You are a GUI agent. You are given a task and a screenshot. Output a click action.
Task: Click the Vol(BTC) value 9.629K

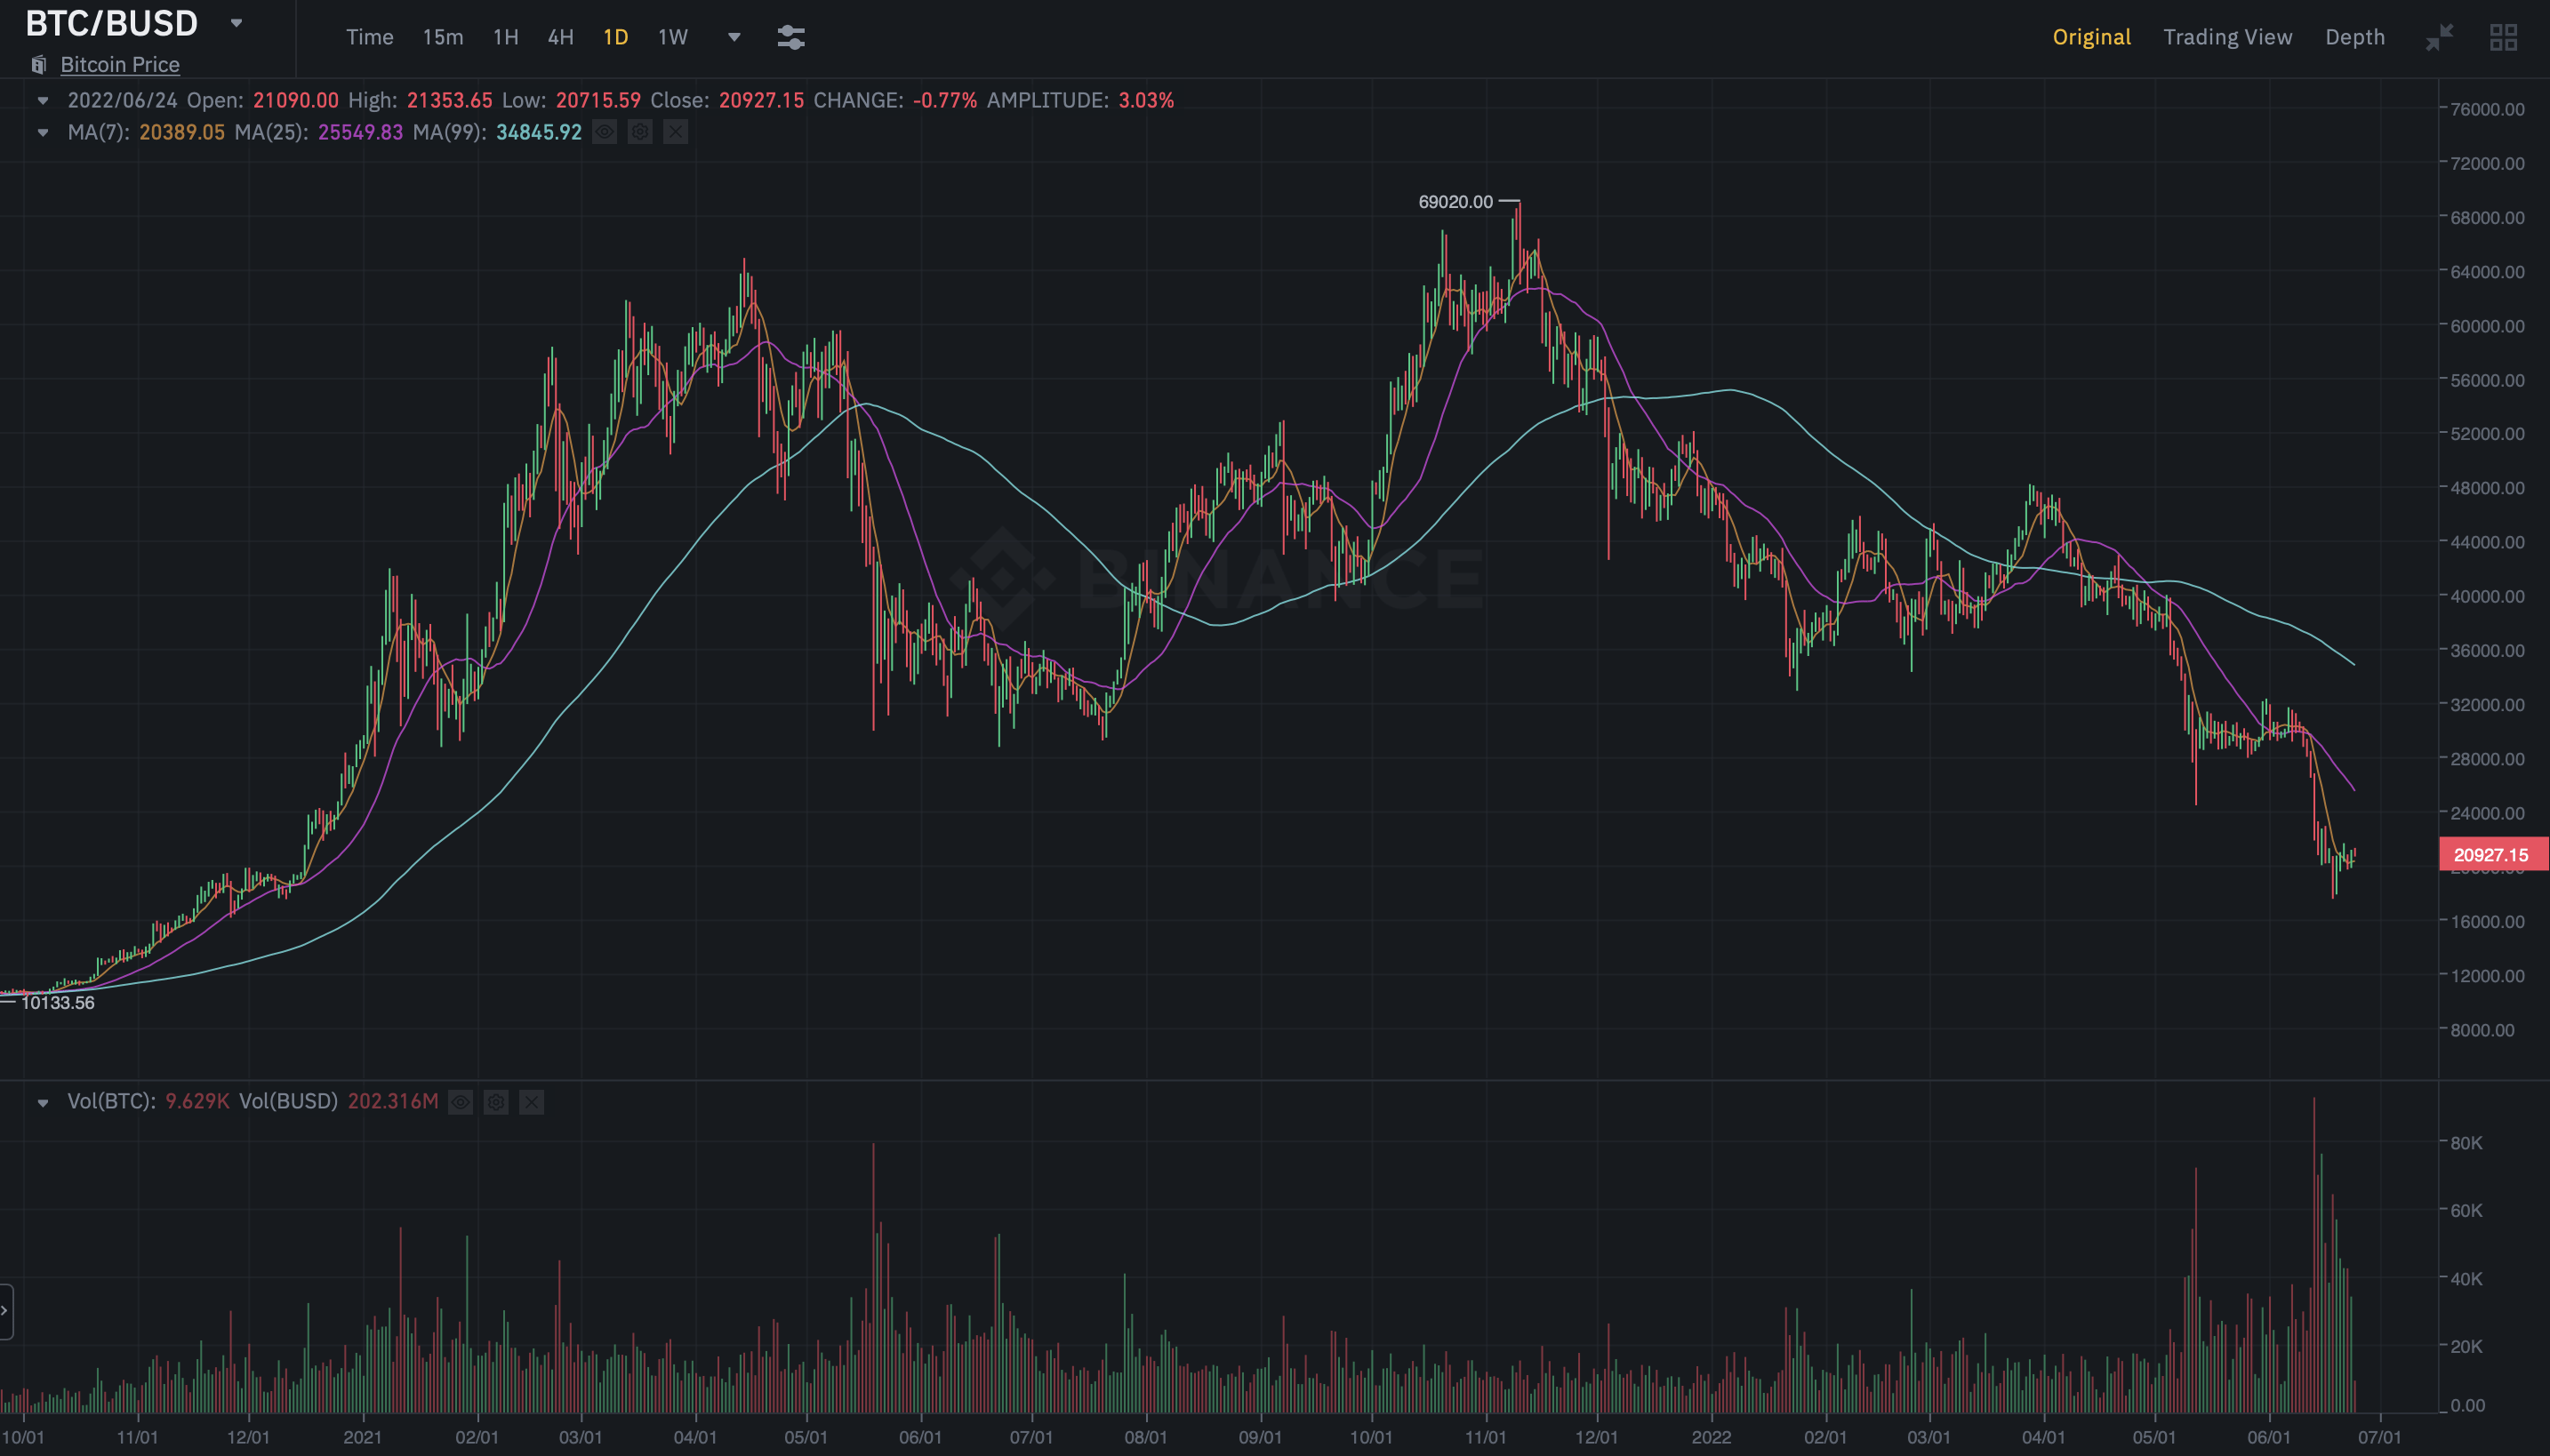click(x=197, y=1101)
